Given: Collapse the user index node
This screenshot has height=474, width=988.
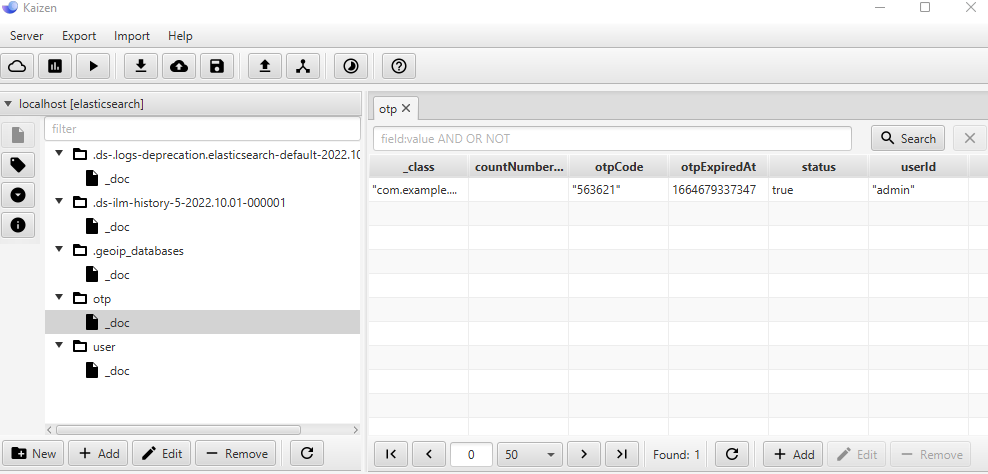Looking at the screenshot, I should click(59, 345).
